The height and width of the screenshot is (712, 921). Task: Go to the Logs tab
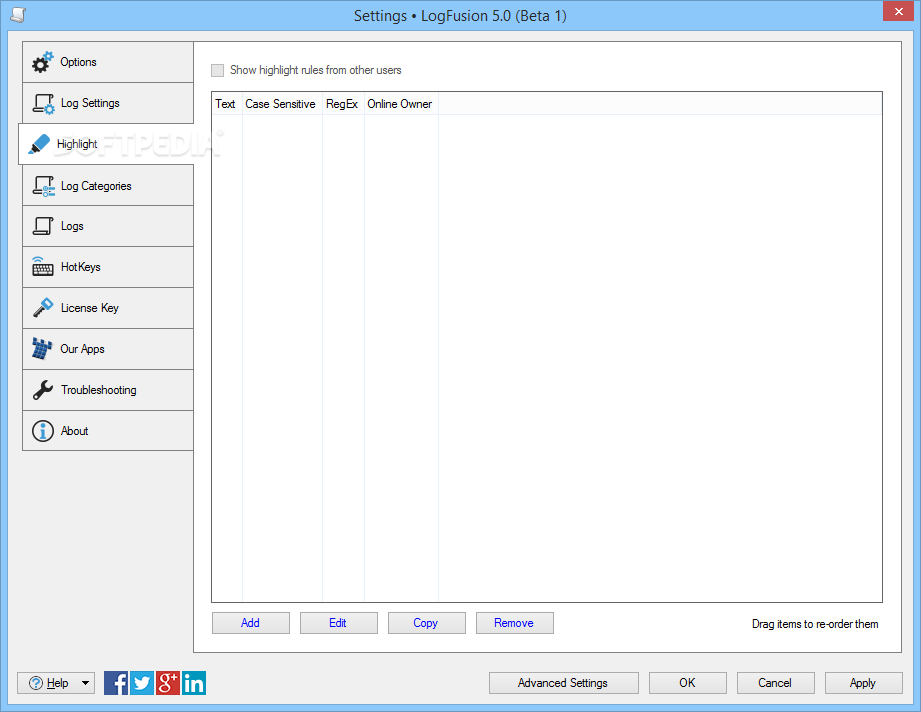pos(108,226)
